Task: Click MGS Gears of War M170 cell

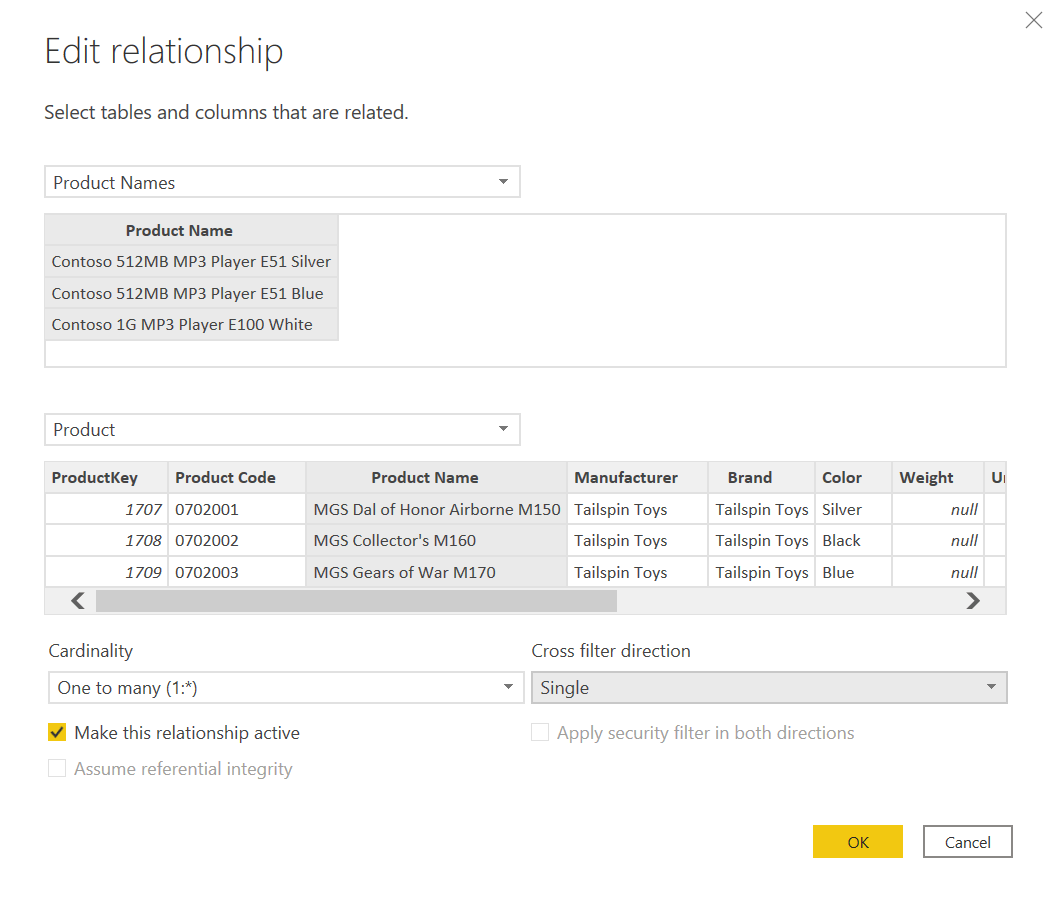Action: [x=437, y=572]
